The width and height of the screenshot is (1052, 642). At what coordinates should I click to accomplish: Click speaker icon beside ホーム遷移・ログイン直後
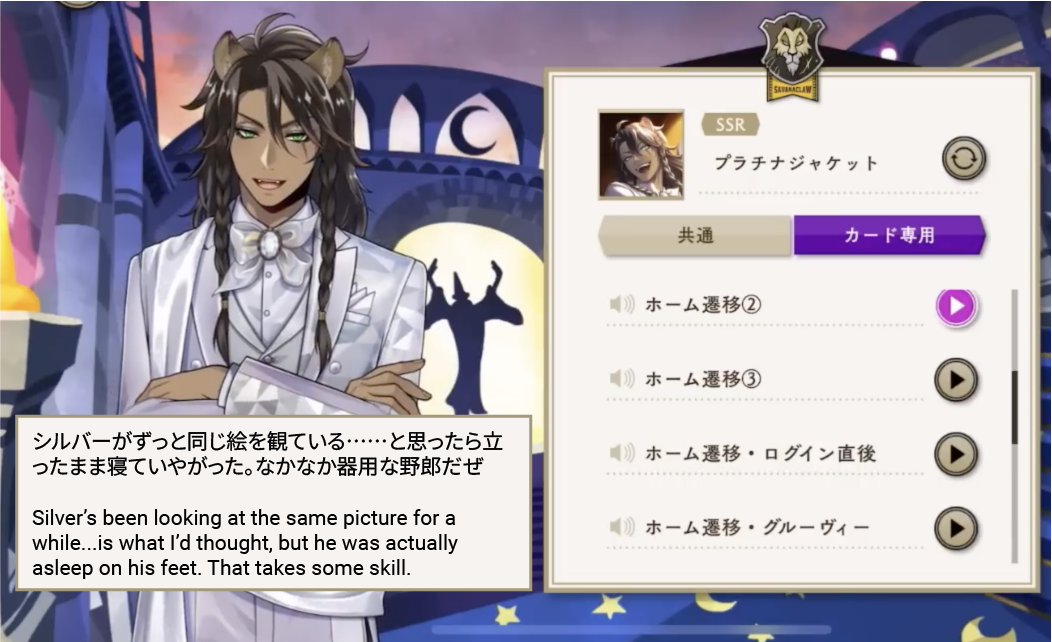point(621,453)
